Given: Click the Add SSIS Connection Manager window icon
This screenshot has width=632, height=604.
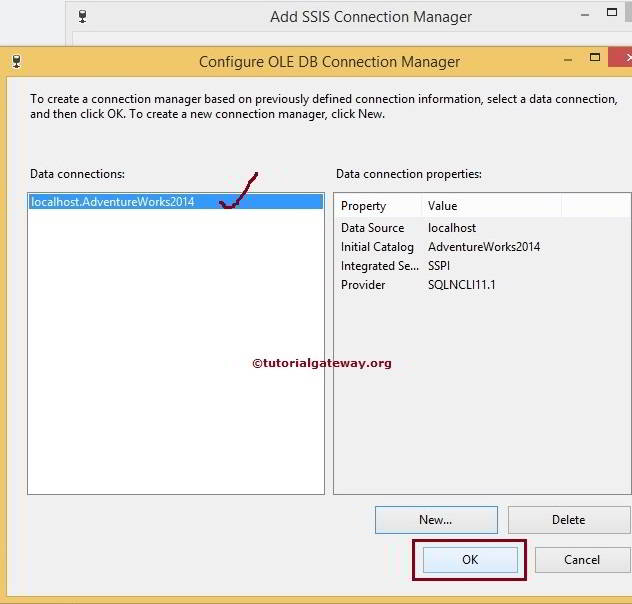Looking at the screenshot, I should 83,16.
